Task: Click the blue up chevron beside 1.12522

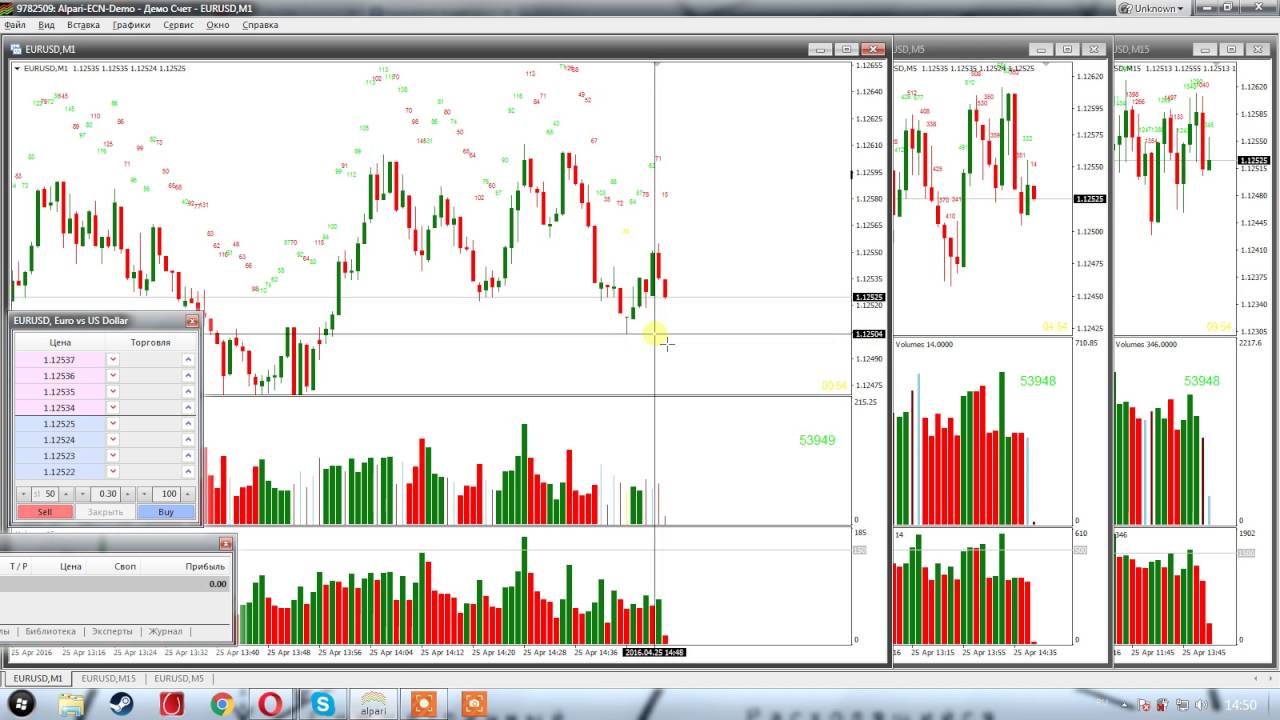Action: (x=188, y=471)
